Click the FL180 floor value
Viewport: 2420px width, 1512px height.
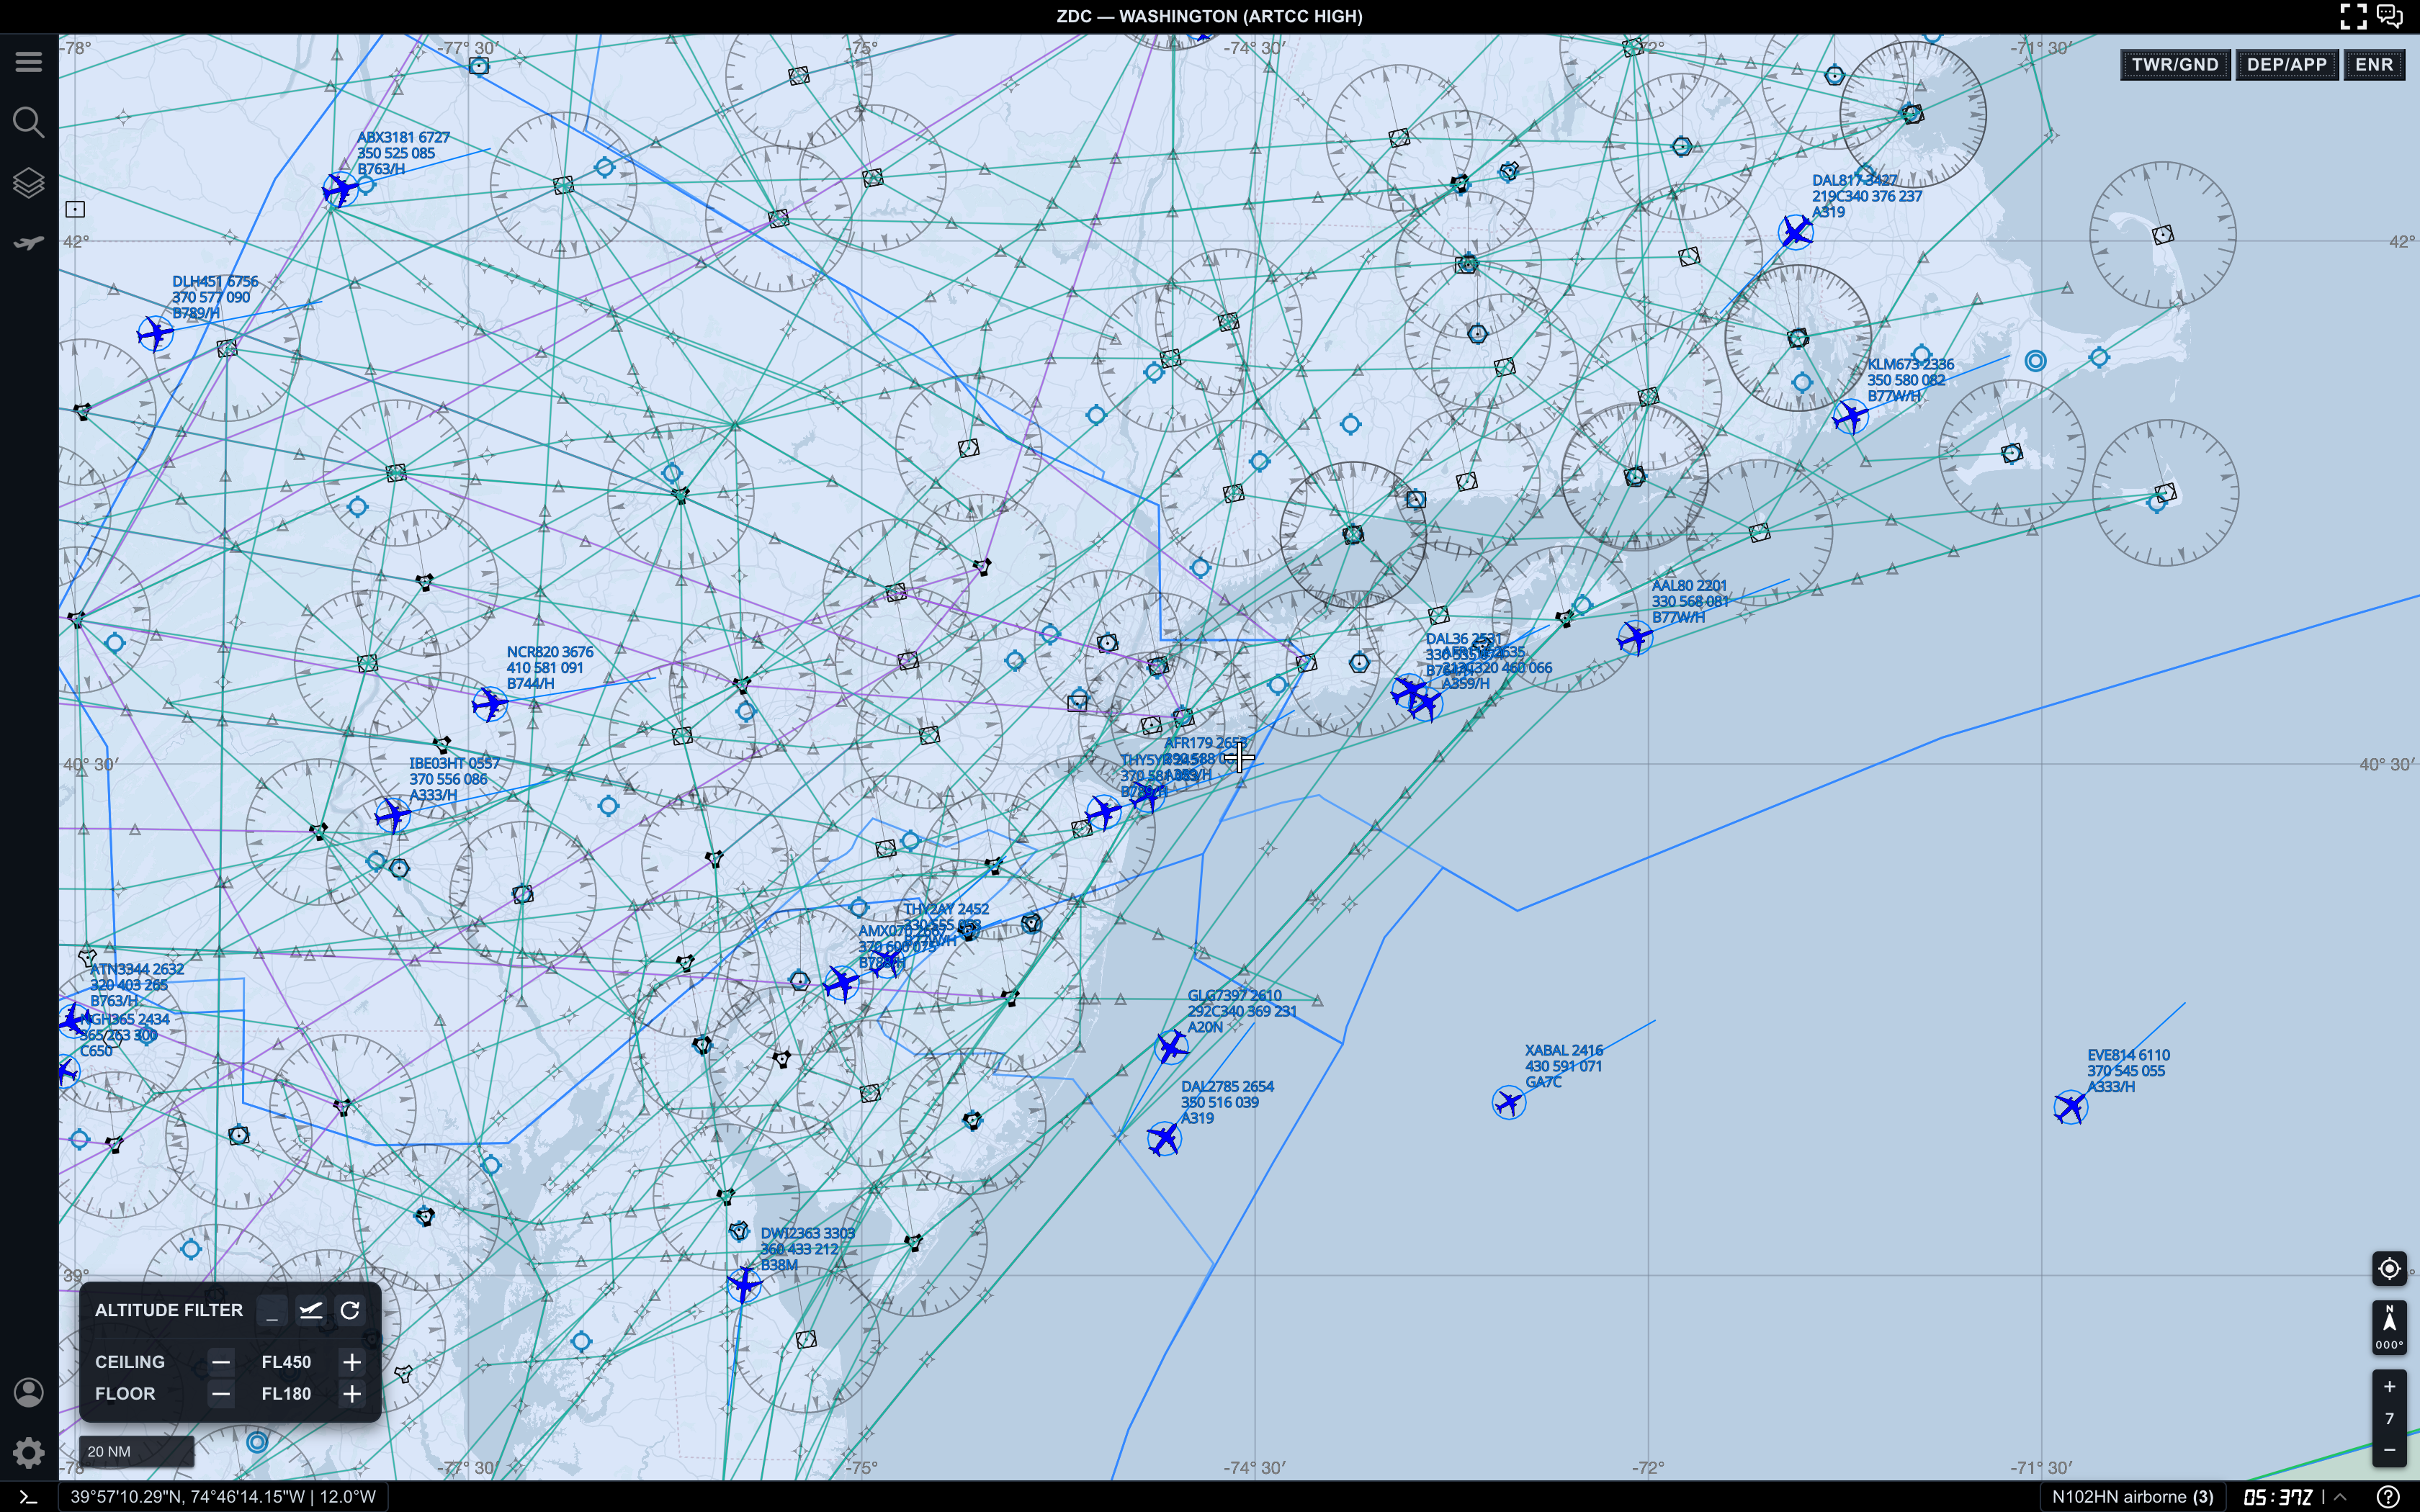click(286, 1394)
